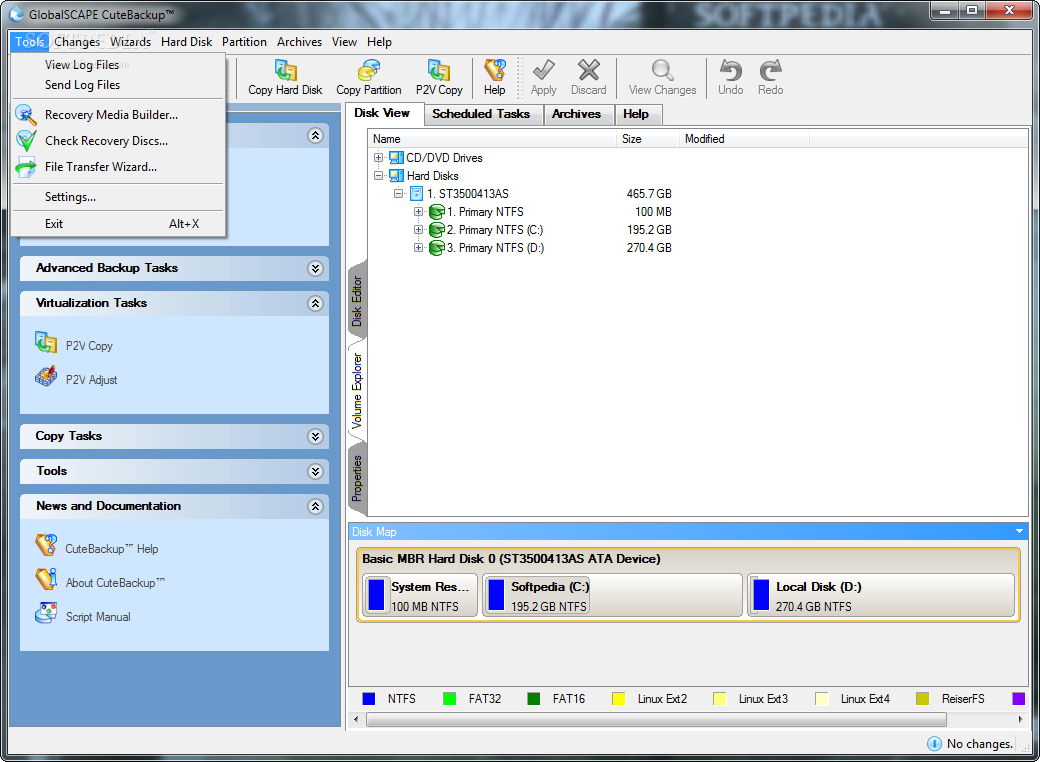The height and width of the screenshot is (762, 1040).
Task: Open the About CuteBackup link
Action: tap(115, 583)
